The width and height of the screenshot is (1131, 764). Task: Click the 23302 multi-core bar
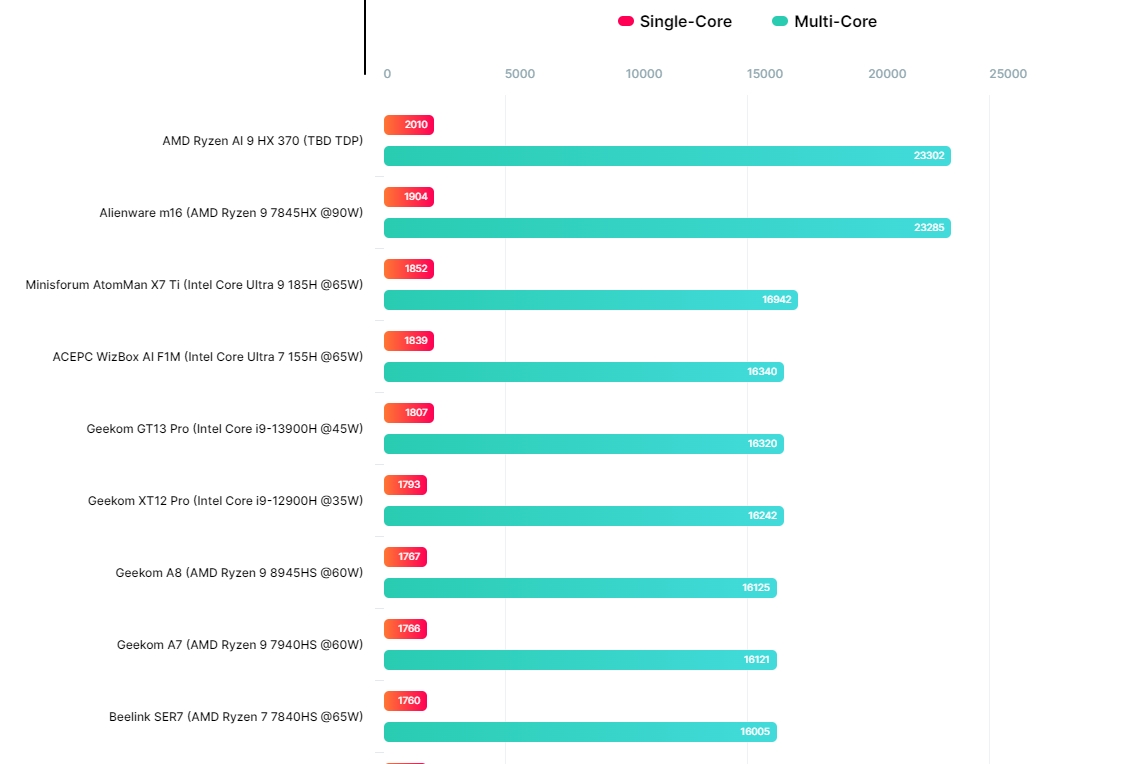coord(667,156)
